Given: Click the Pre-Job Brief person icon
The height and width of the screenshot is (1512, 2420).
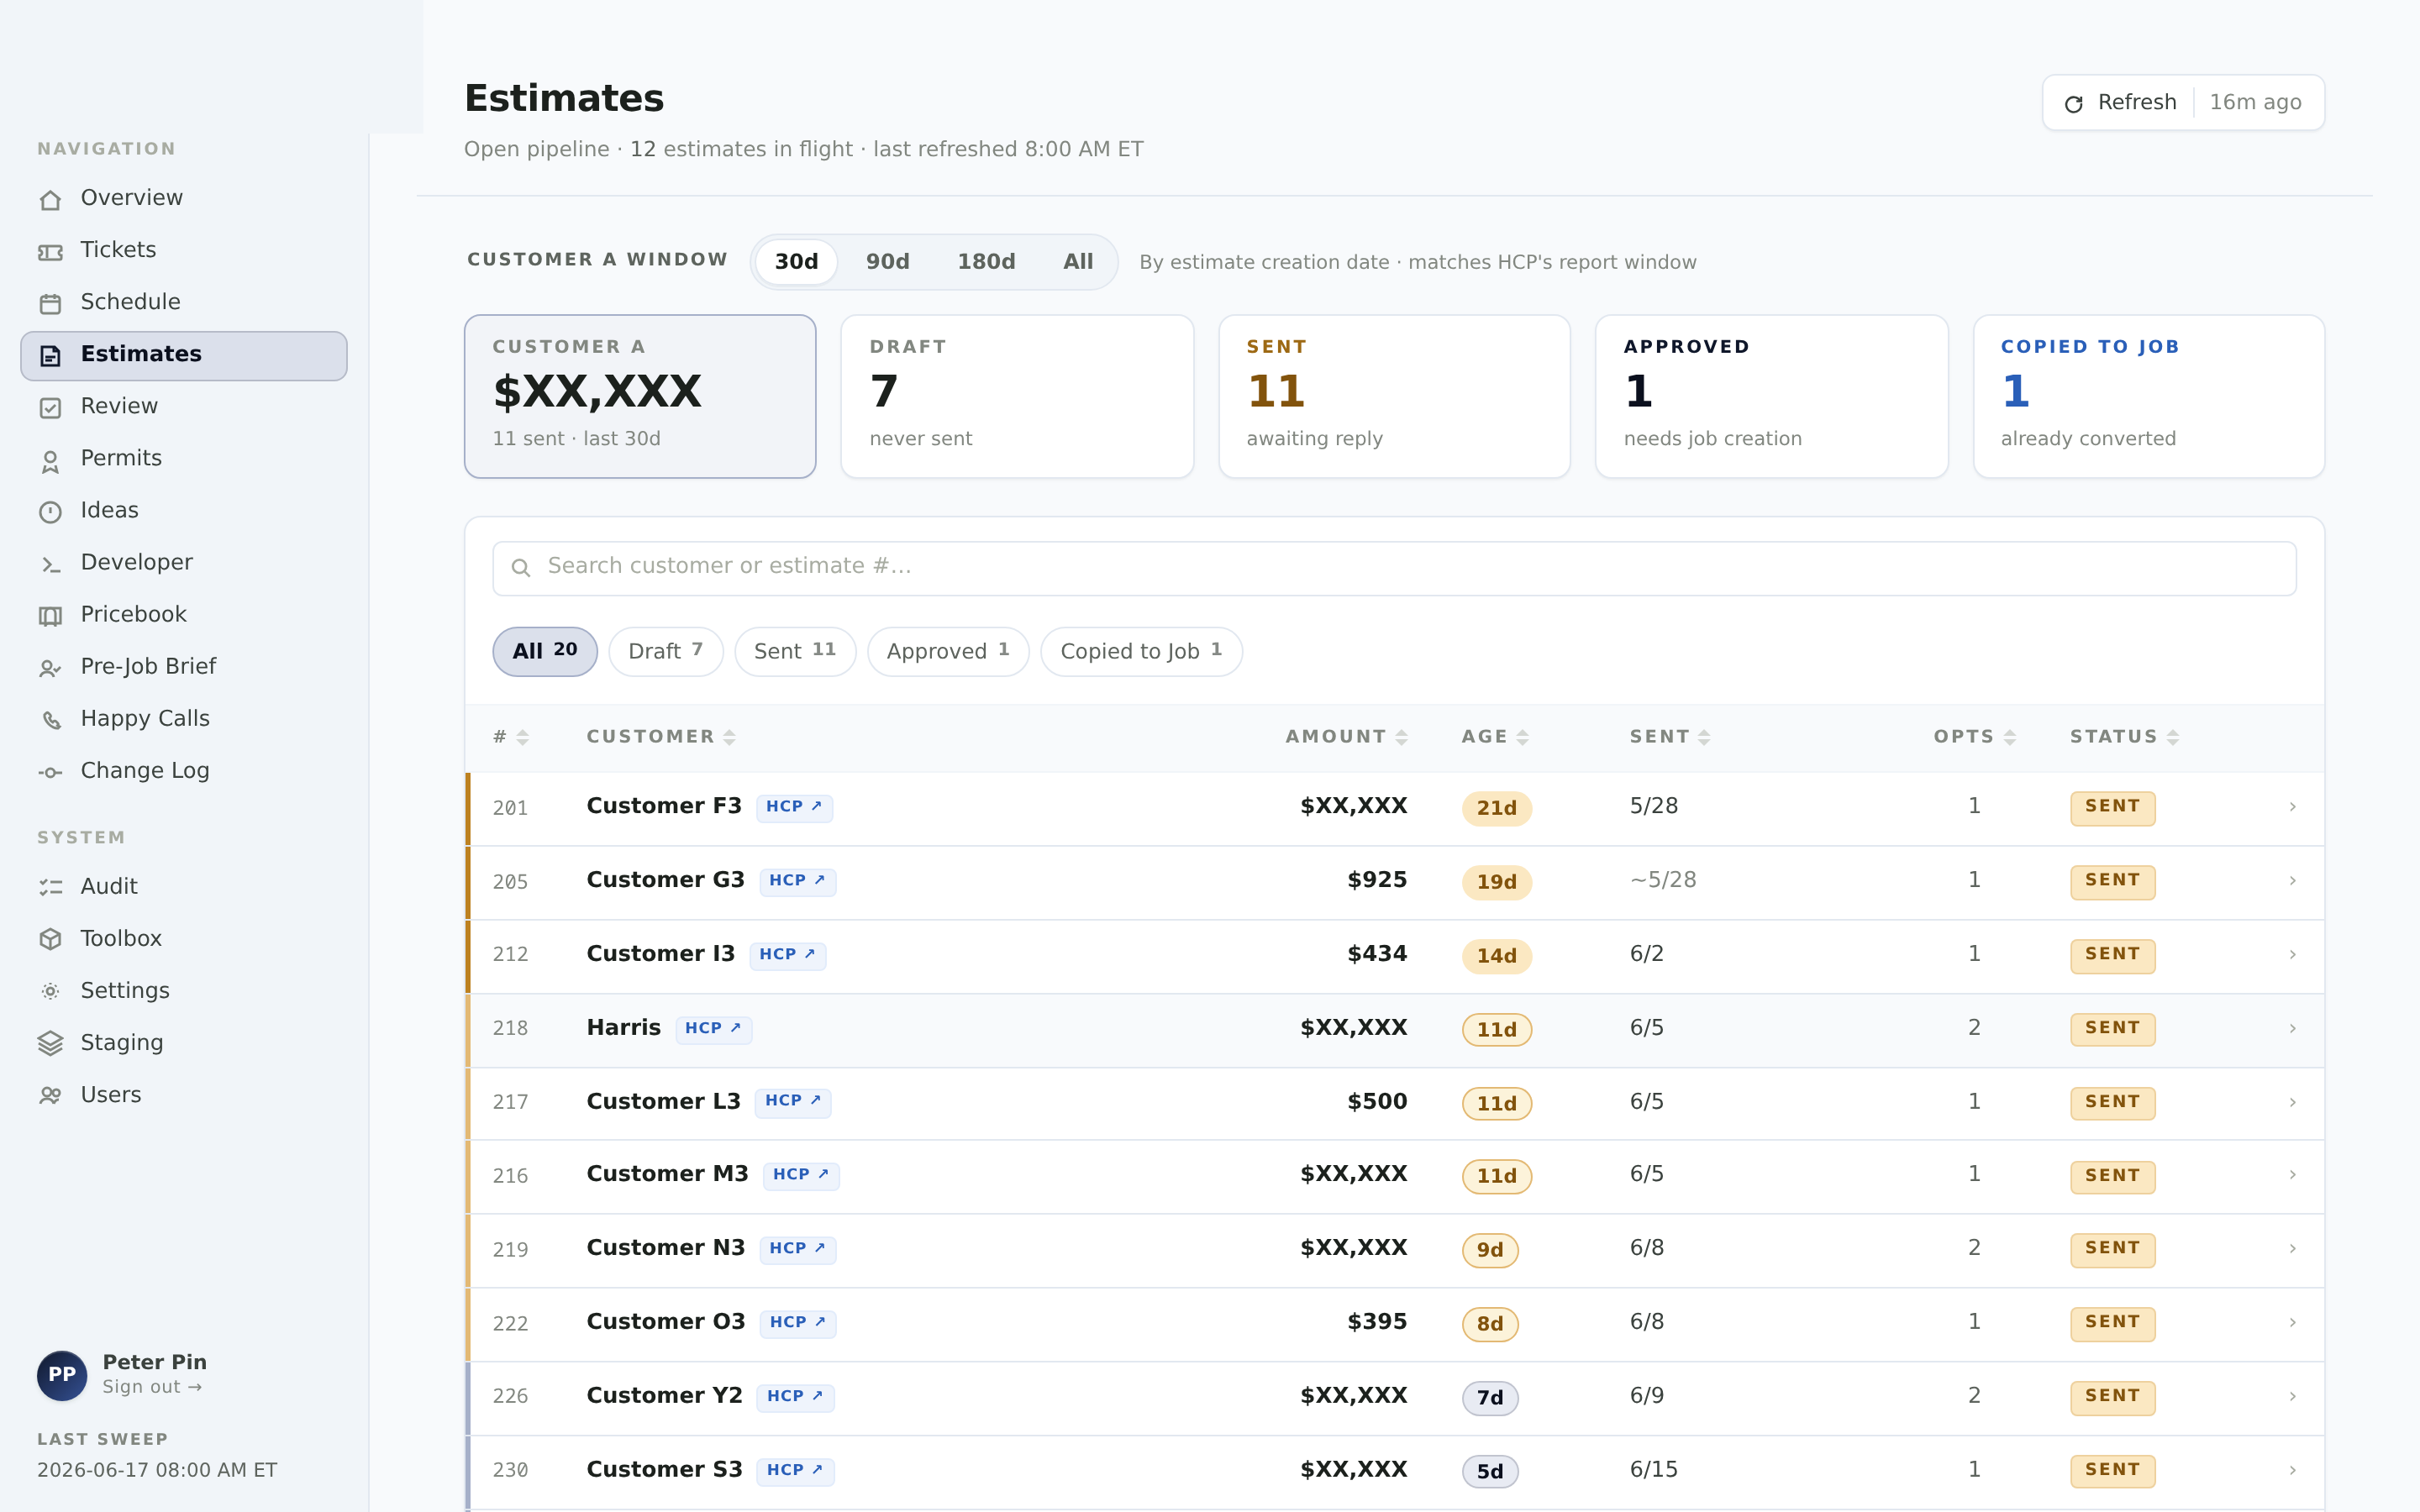Looking at the screenshot, I should [50, 668].
